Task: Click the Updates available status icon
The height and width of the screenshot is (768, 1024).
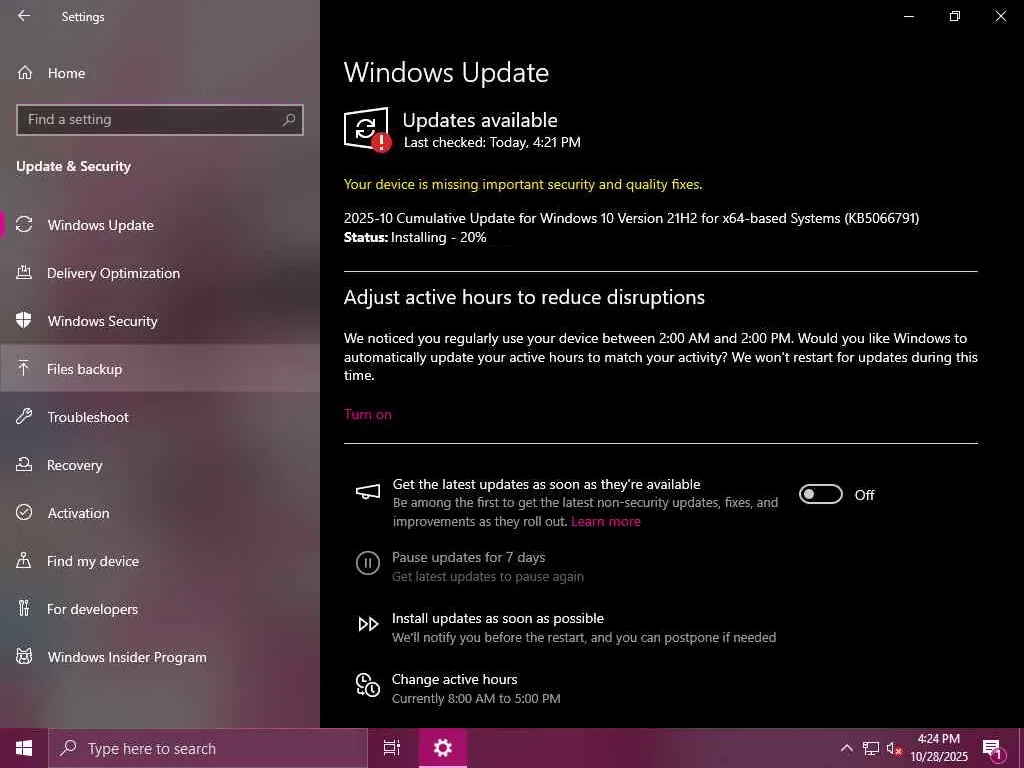Action: pos(367,129)
